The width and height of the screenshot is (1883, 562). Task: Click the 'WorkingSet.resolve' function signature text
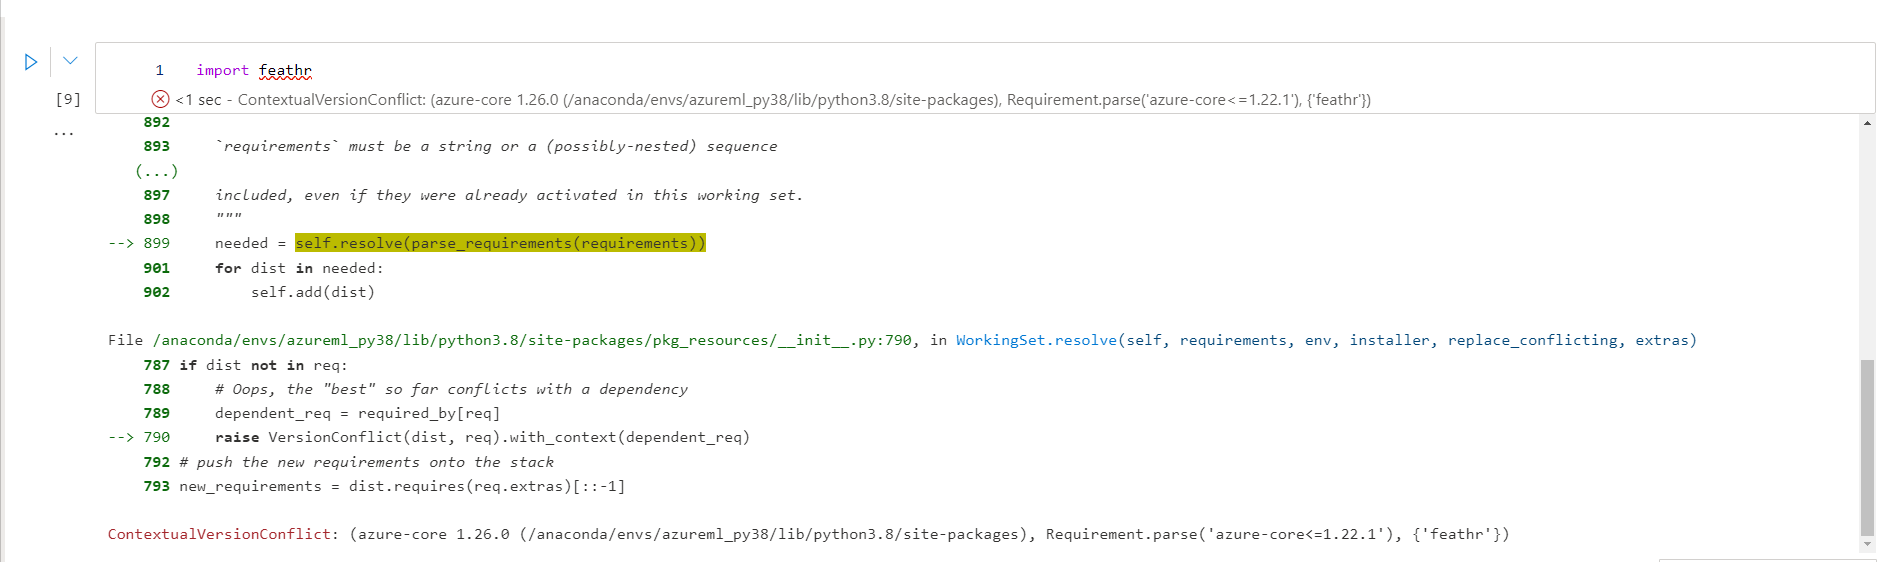click(1326, 340)
